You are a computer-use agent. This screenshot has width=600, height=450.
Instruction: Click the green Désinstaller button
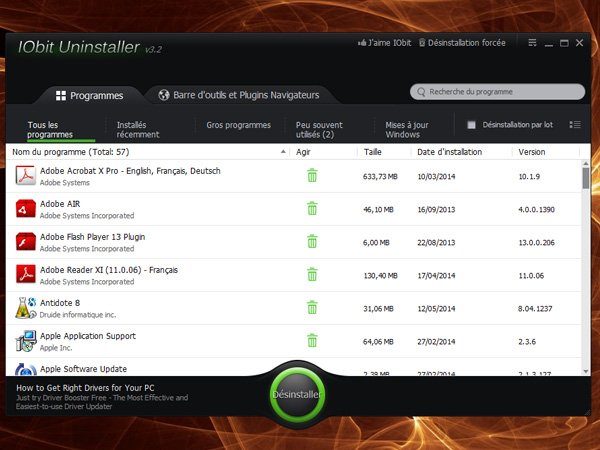tap(297, 394)
